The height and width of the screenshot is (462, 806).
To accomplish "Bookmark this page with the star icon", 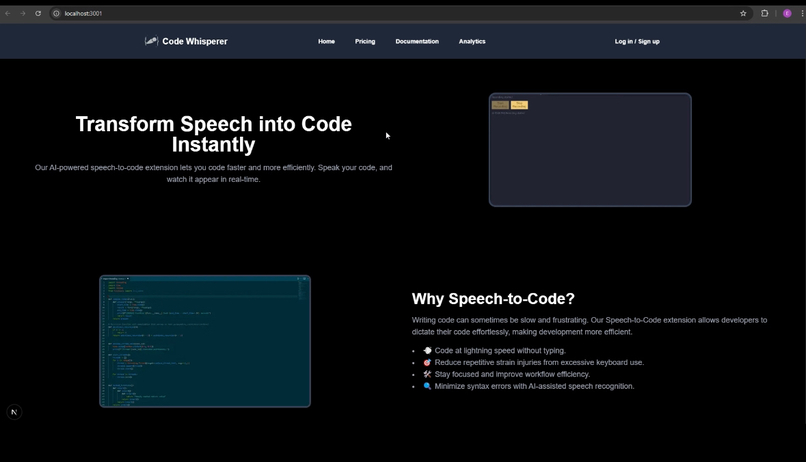I will 743,13.
